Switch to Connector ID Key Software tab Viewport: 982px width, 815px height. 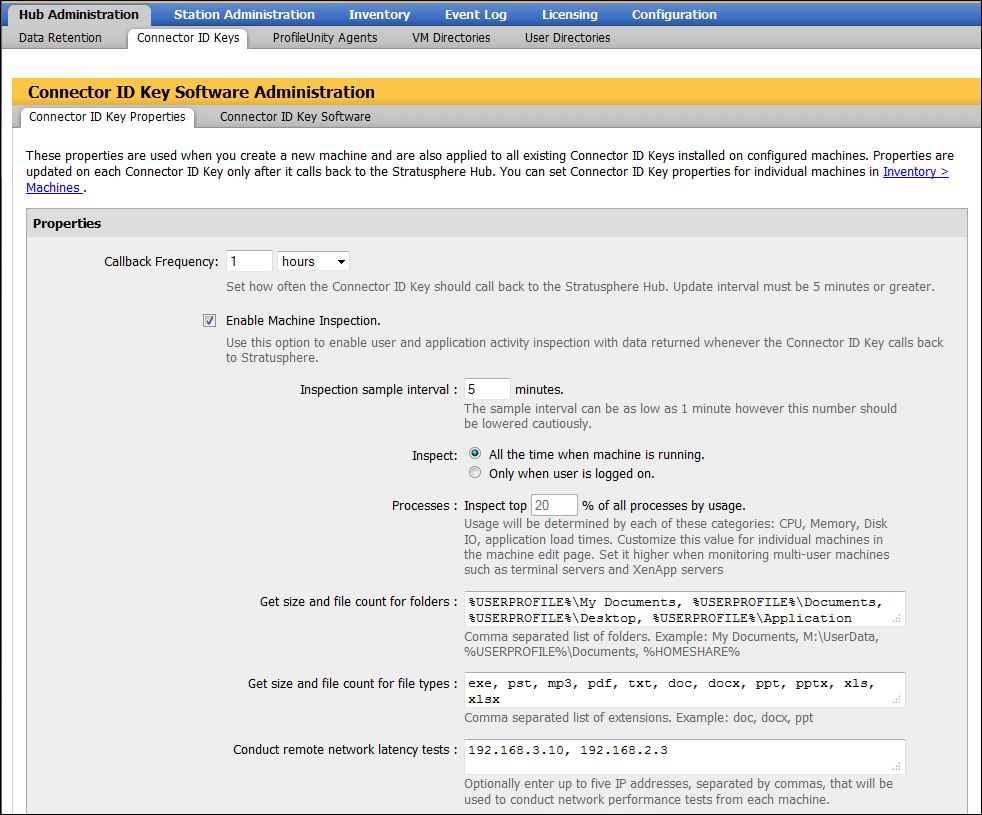tap(295, 117)
